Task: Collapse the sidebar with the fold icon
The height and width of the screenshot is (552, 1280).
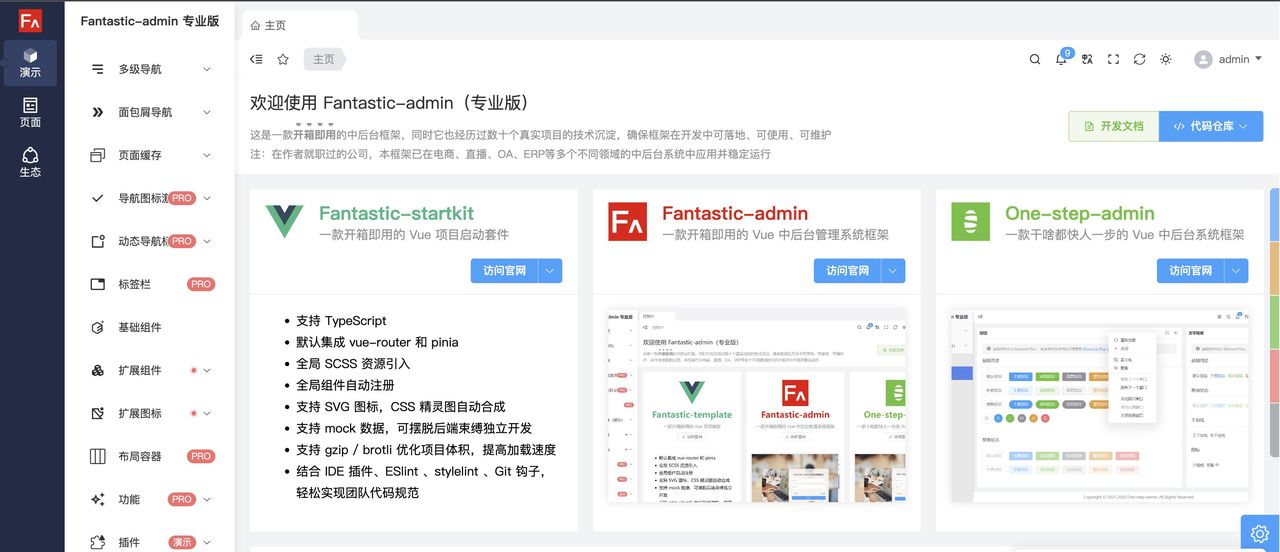Action: click(x=257, y=60)
